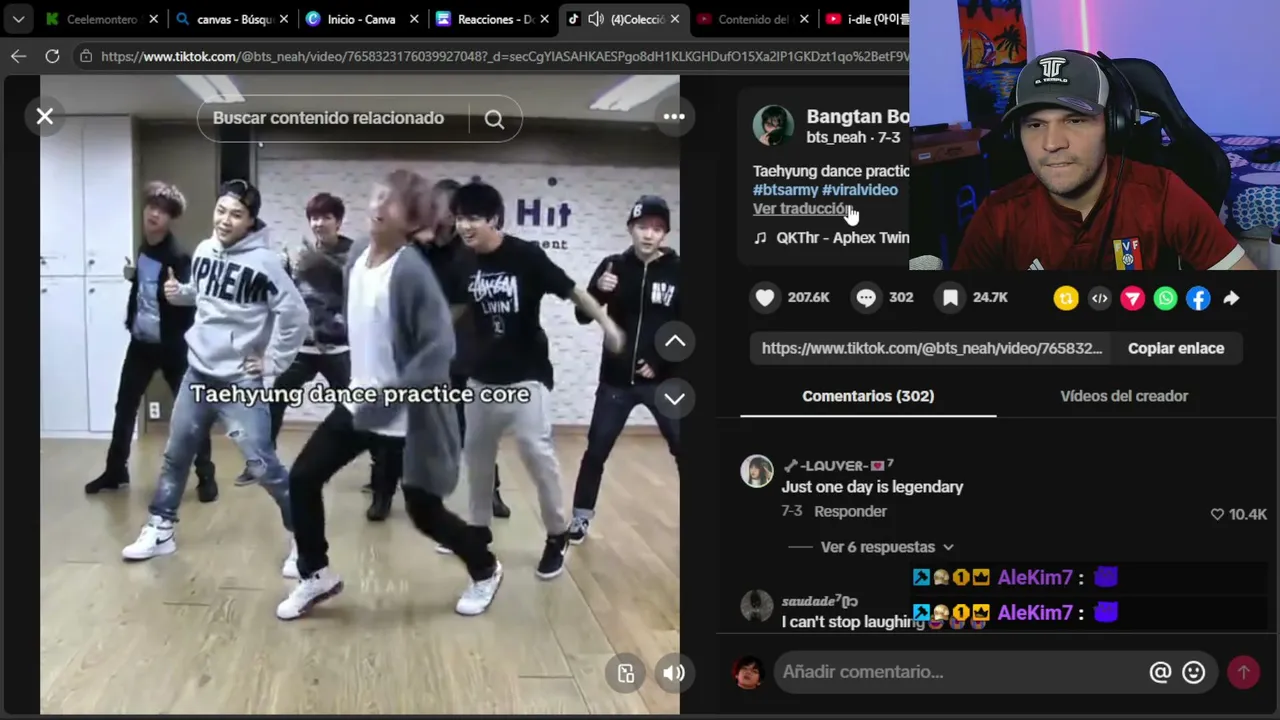1280x720 pixels.
Task: Click the search magnifier in video overlay
Action: point(494,119)
